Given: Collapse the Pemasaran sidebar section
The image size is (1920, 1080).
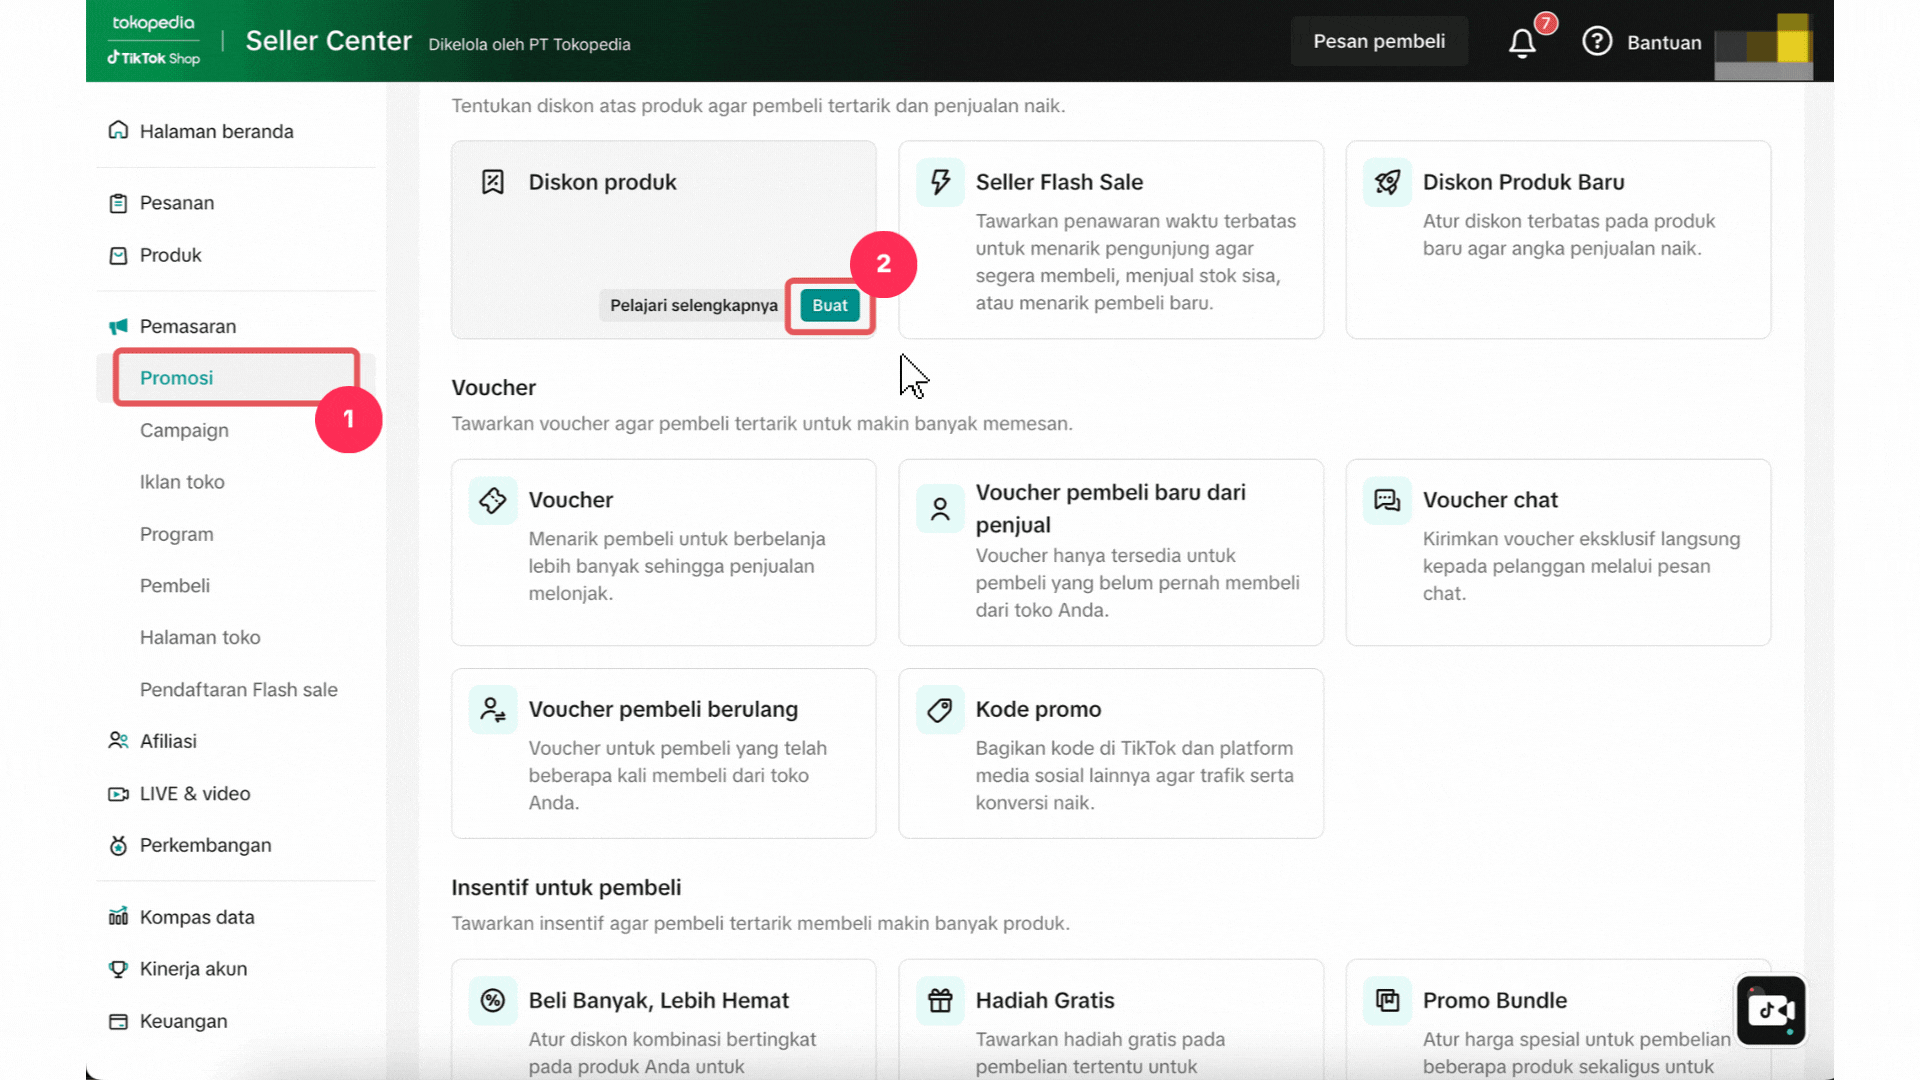Looking at the screenshot, I should [188, 327].
